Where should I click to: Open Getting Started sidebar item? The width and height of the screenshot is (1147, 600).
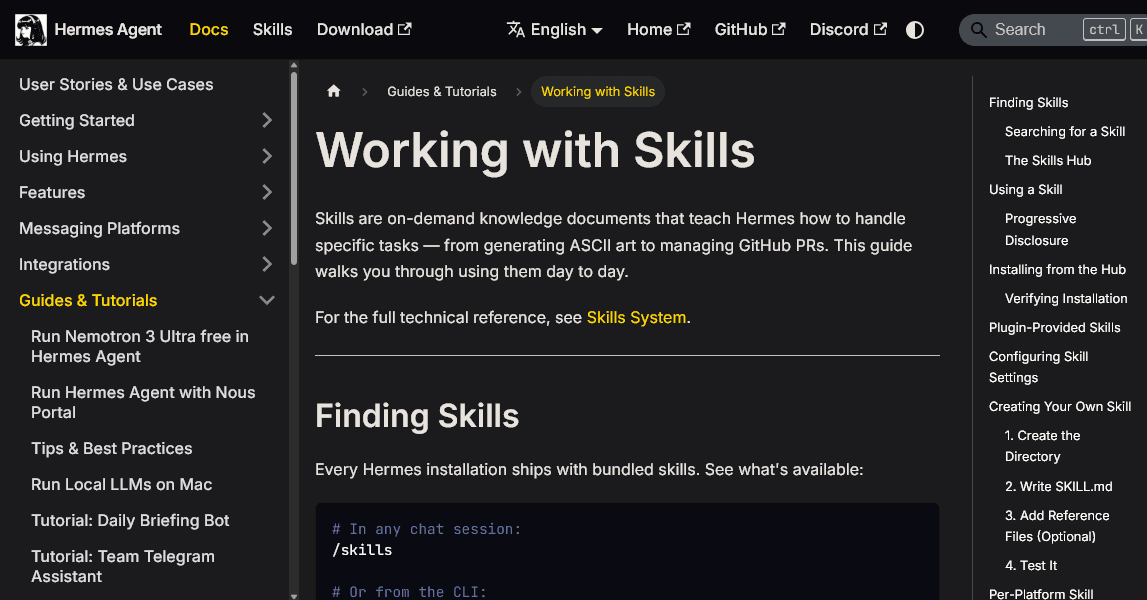coord(77,120)
